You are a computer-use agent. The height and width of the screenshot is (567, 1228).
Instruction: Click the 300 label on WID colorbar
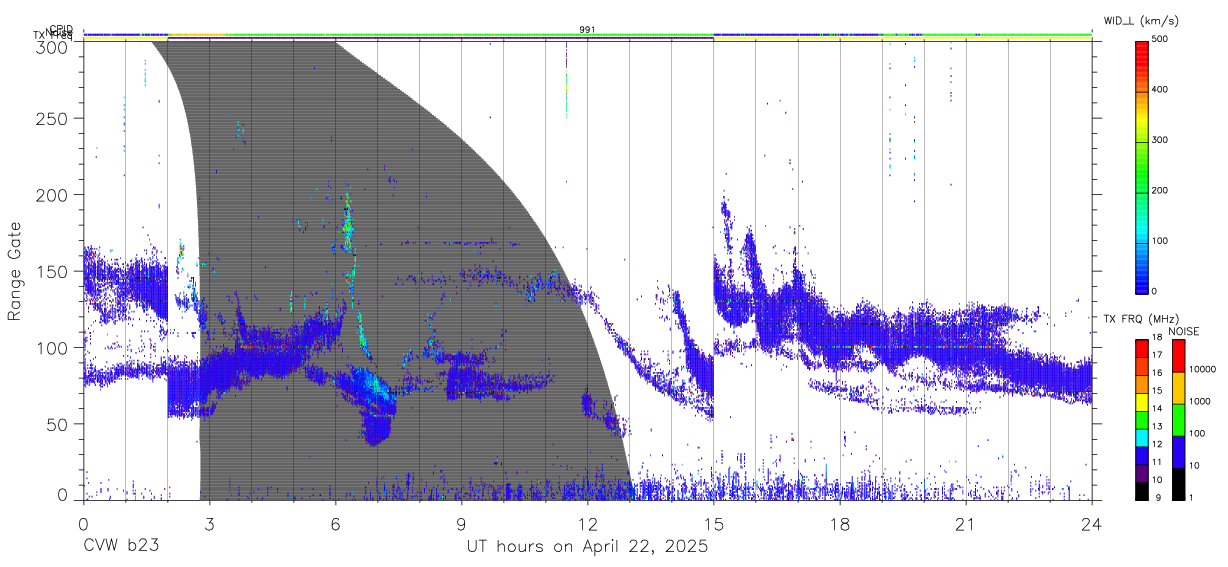[1160, 140]
